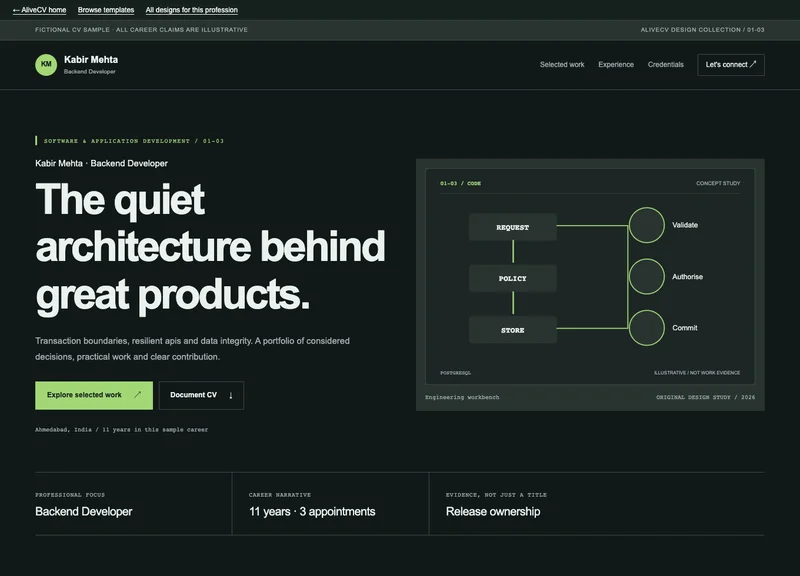Click 'Ahmedabad, India / 11 years' text
The height and width of the screenshot is (576, 800).
pos(121,430)
